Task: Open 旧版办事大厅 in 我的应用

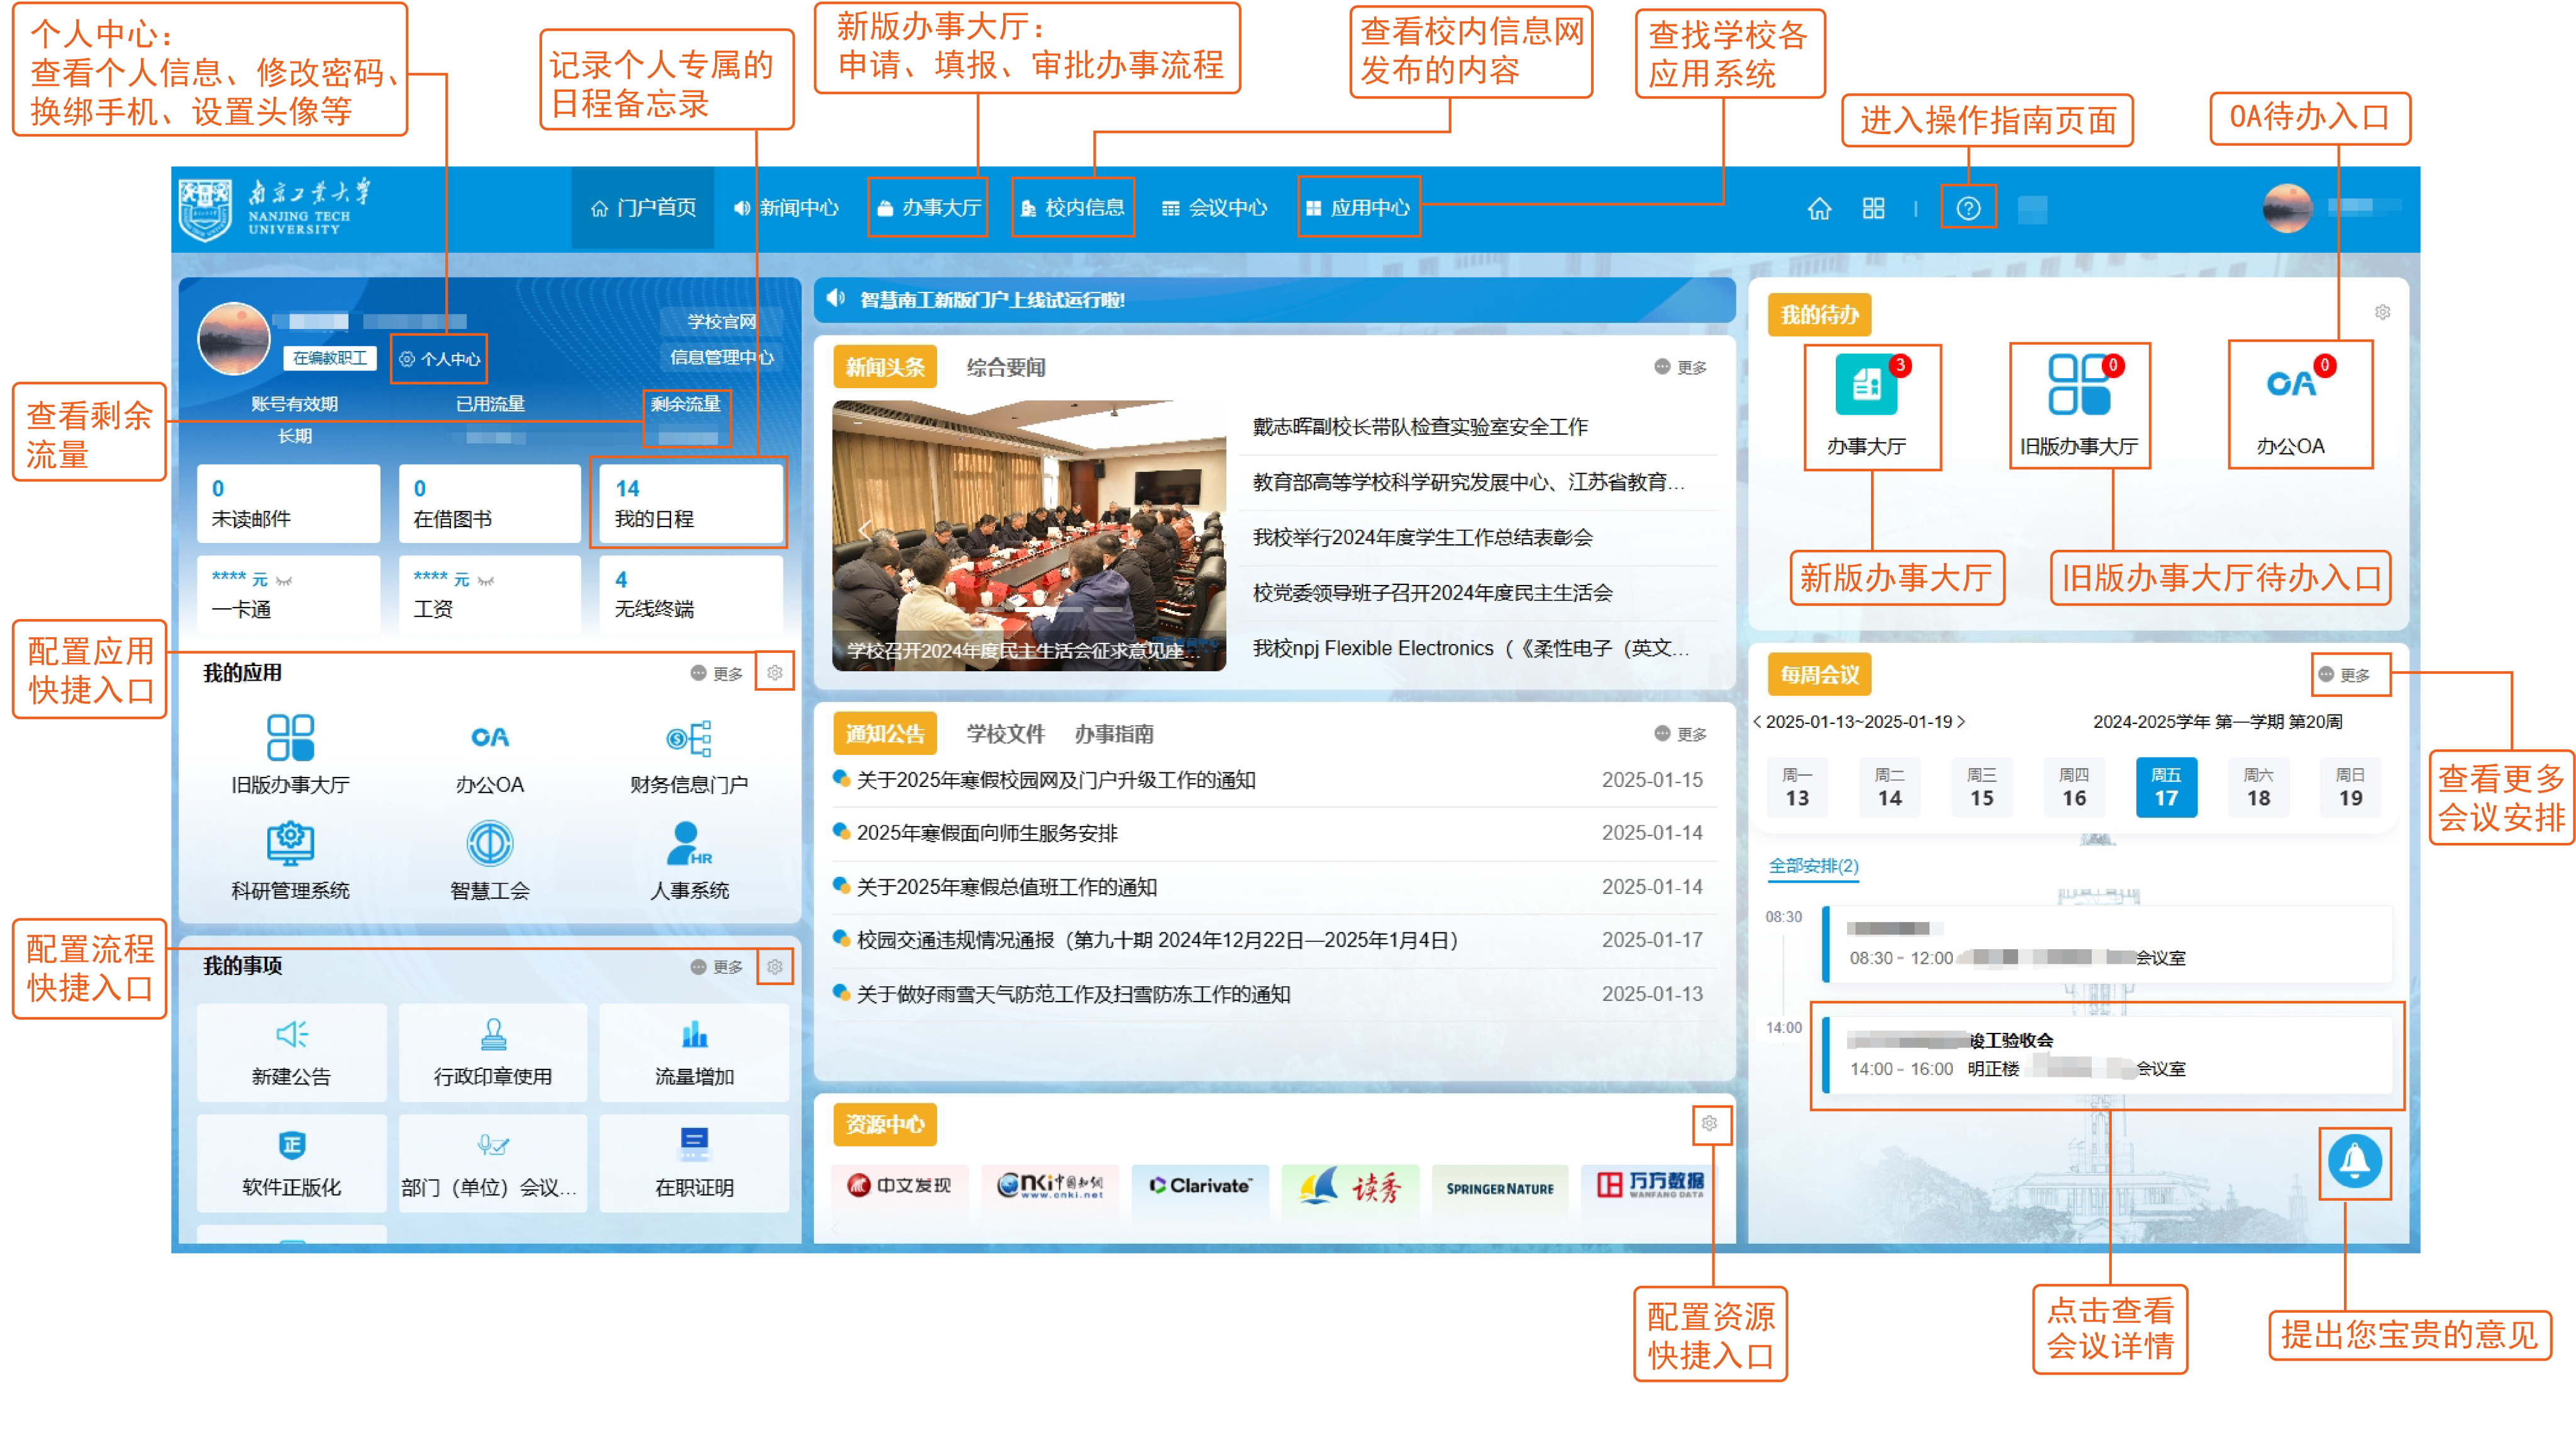Action: [x=290, y=754]
